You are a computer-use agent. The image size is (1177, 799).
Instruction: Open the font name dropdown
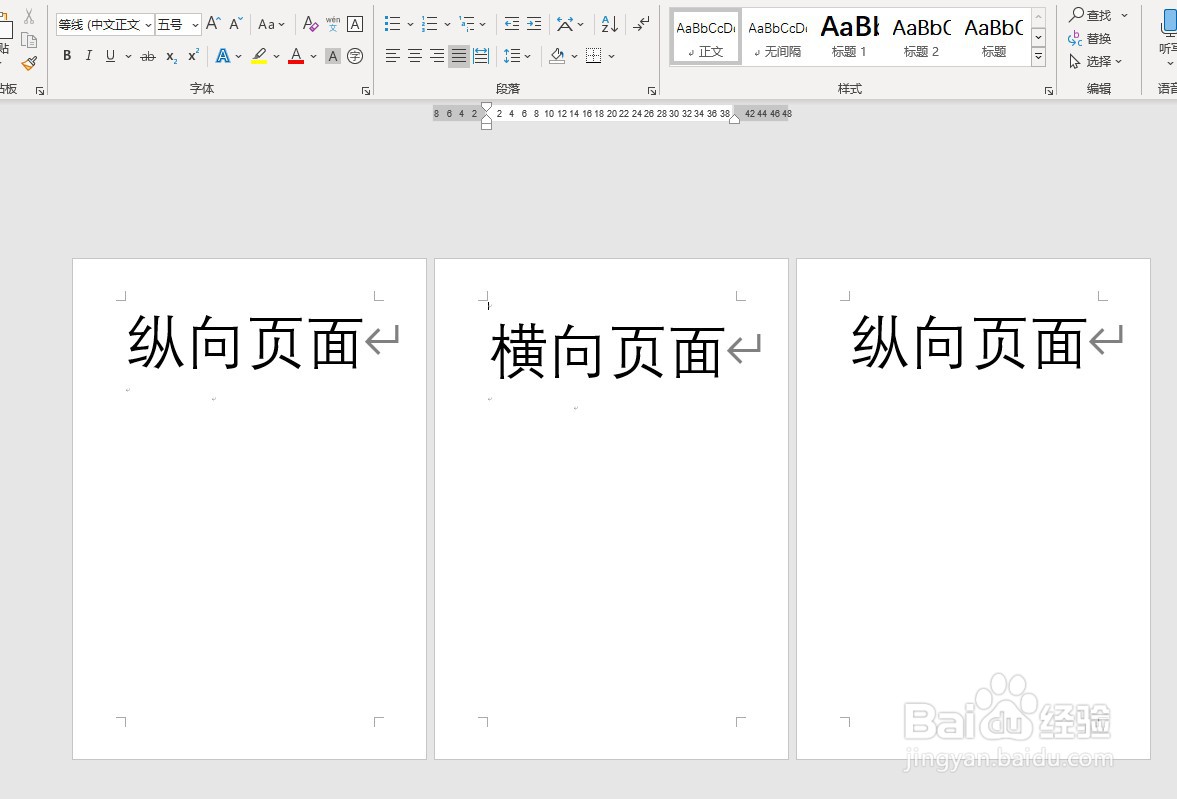pos(147,24)
